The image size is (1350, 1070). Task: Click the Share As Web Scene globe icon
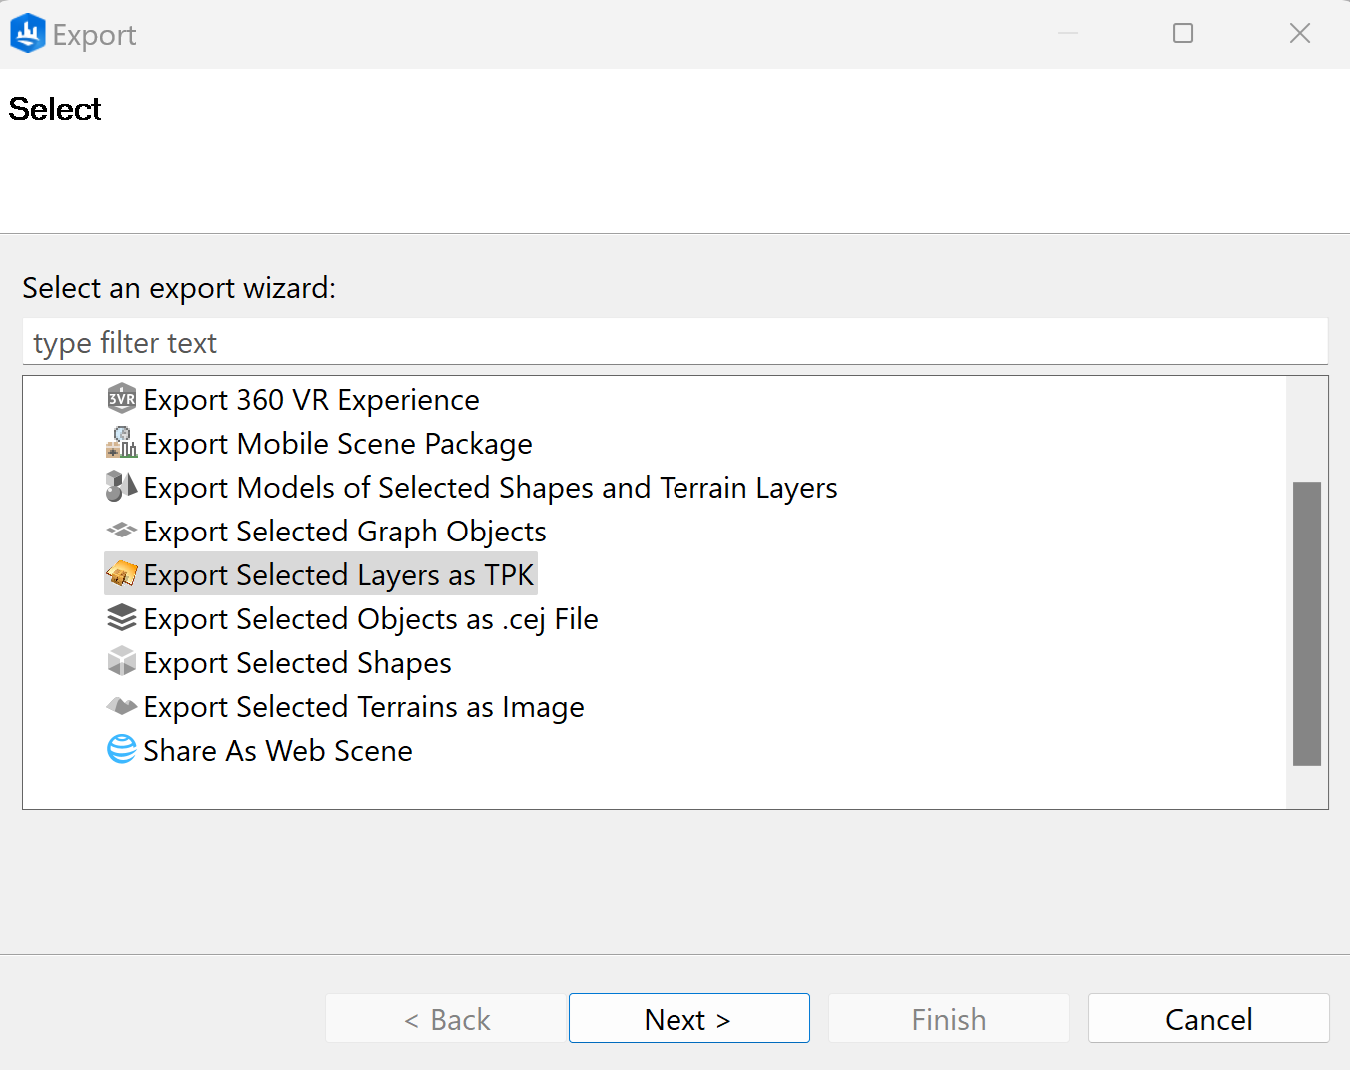pos(121,750)
